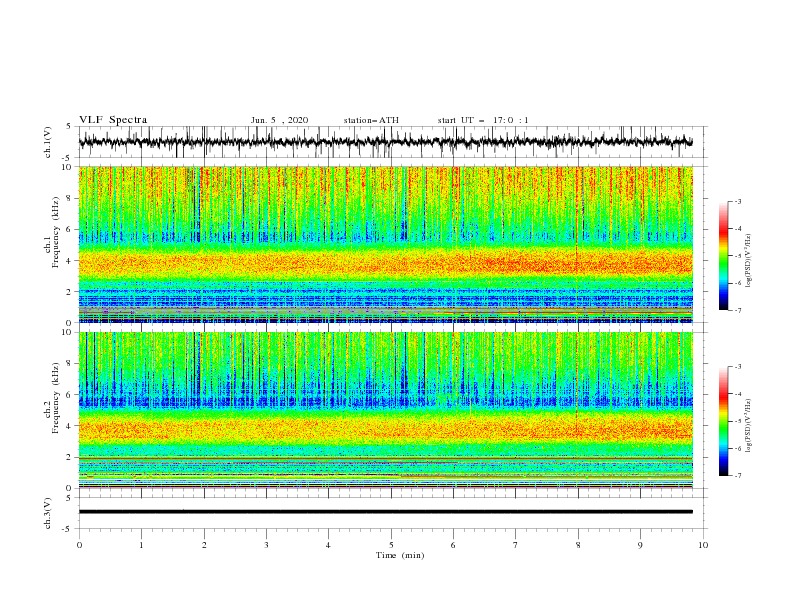Click the ch.1 waveform trace plot
Viewport: 792px width, 612px height.
[x=386, y=142]
